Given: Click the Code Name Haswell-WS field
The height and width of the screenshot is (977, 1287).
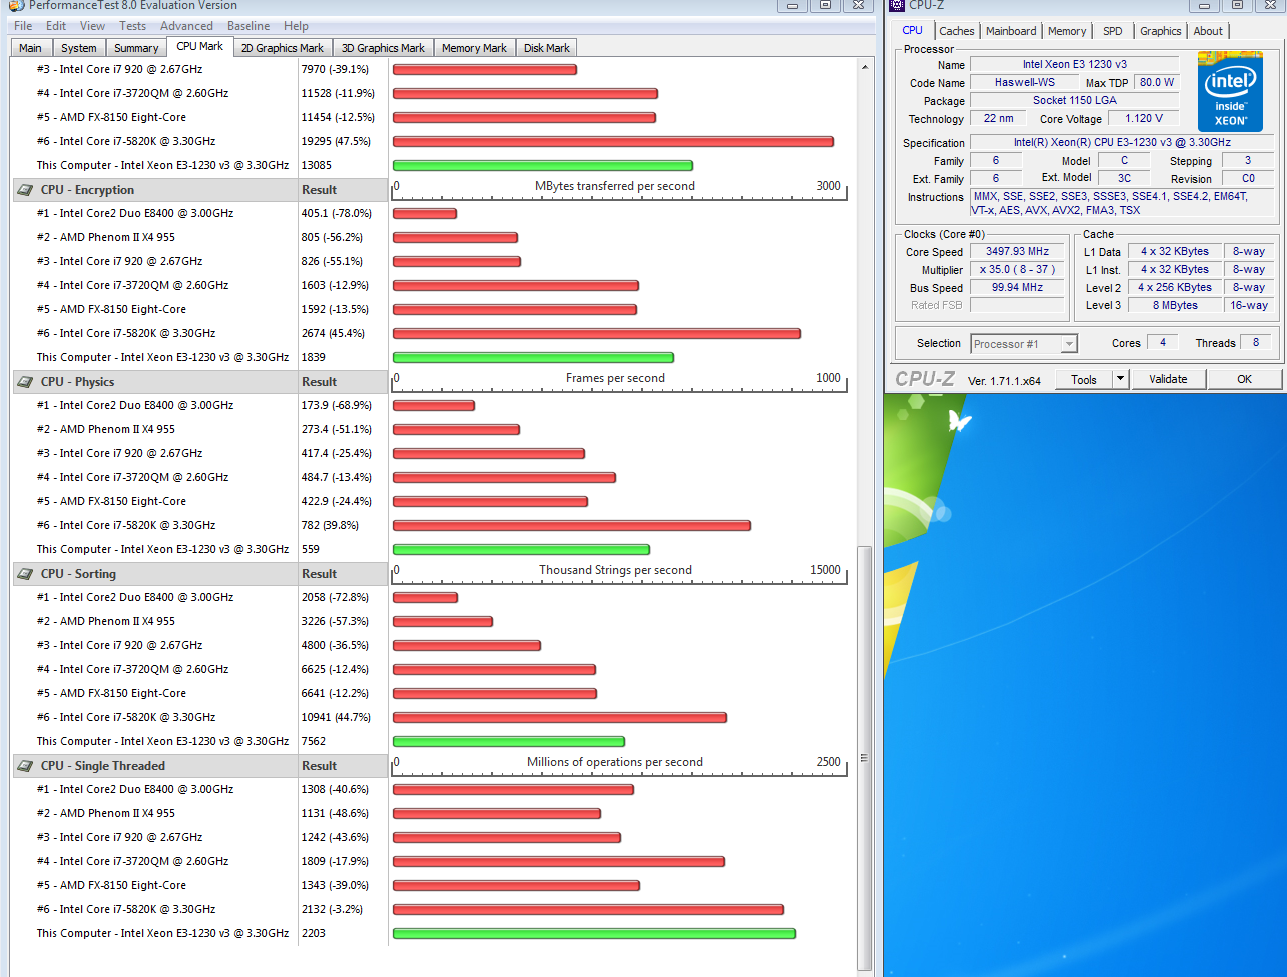Looking at the screenshot, I should click(x=1024, y=83).
